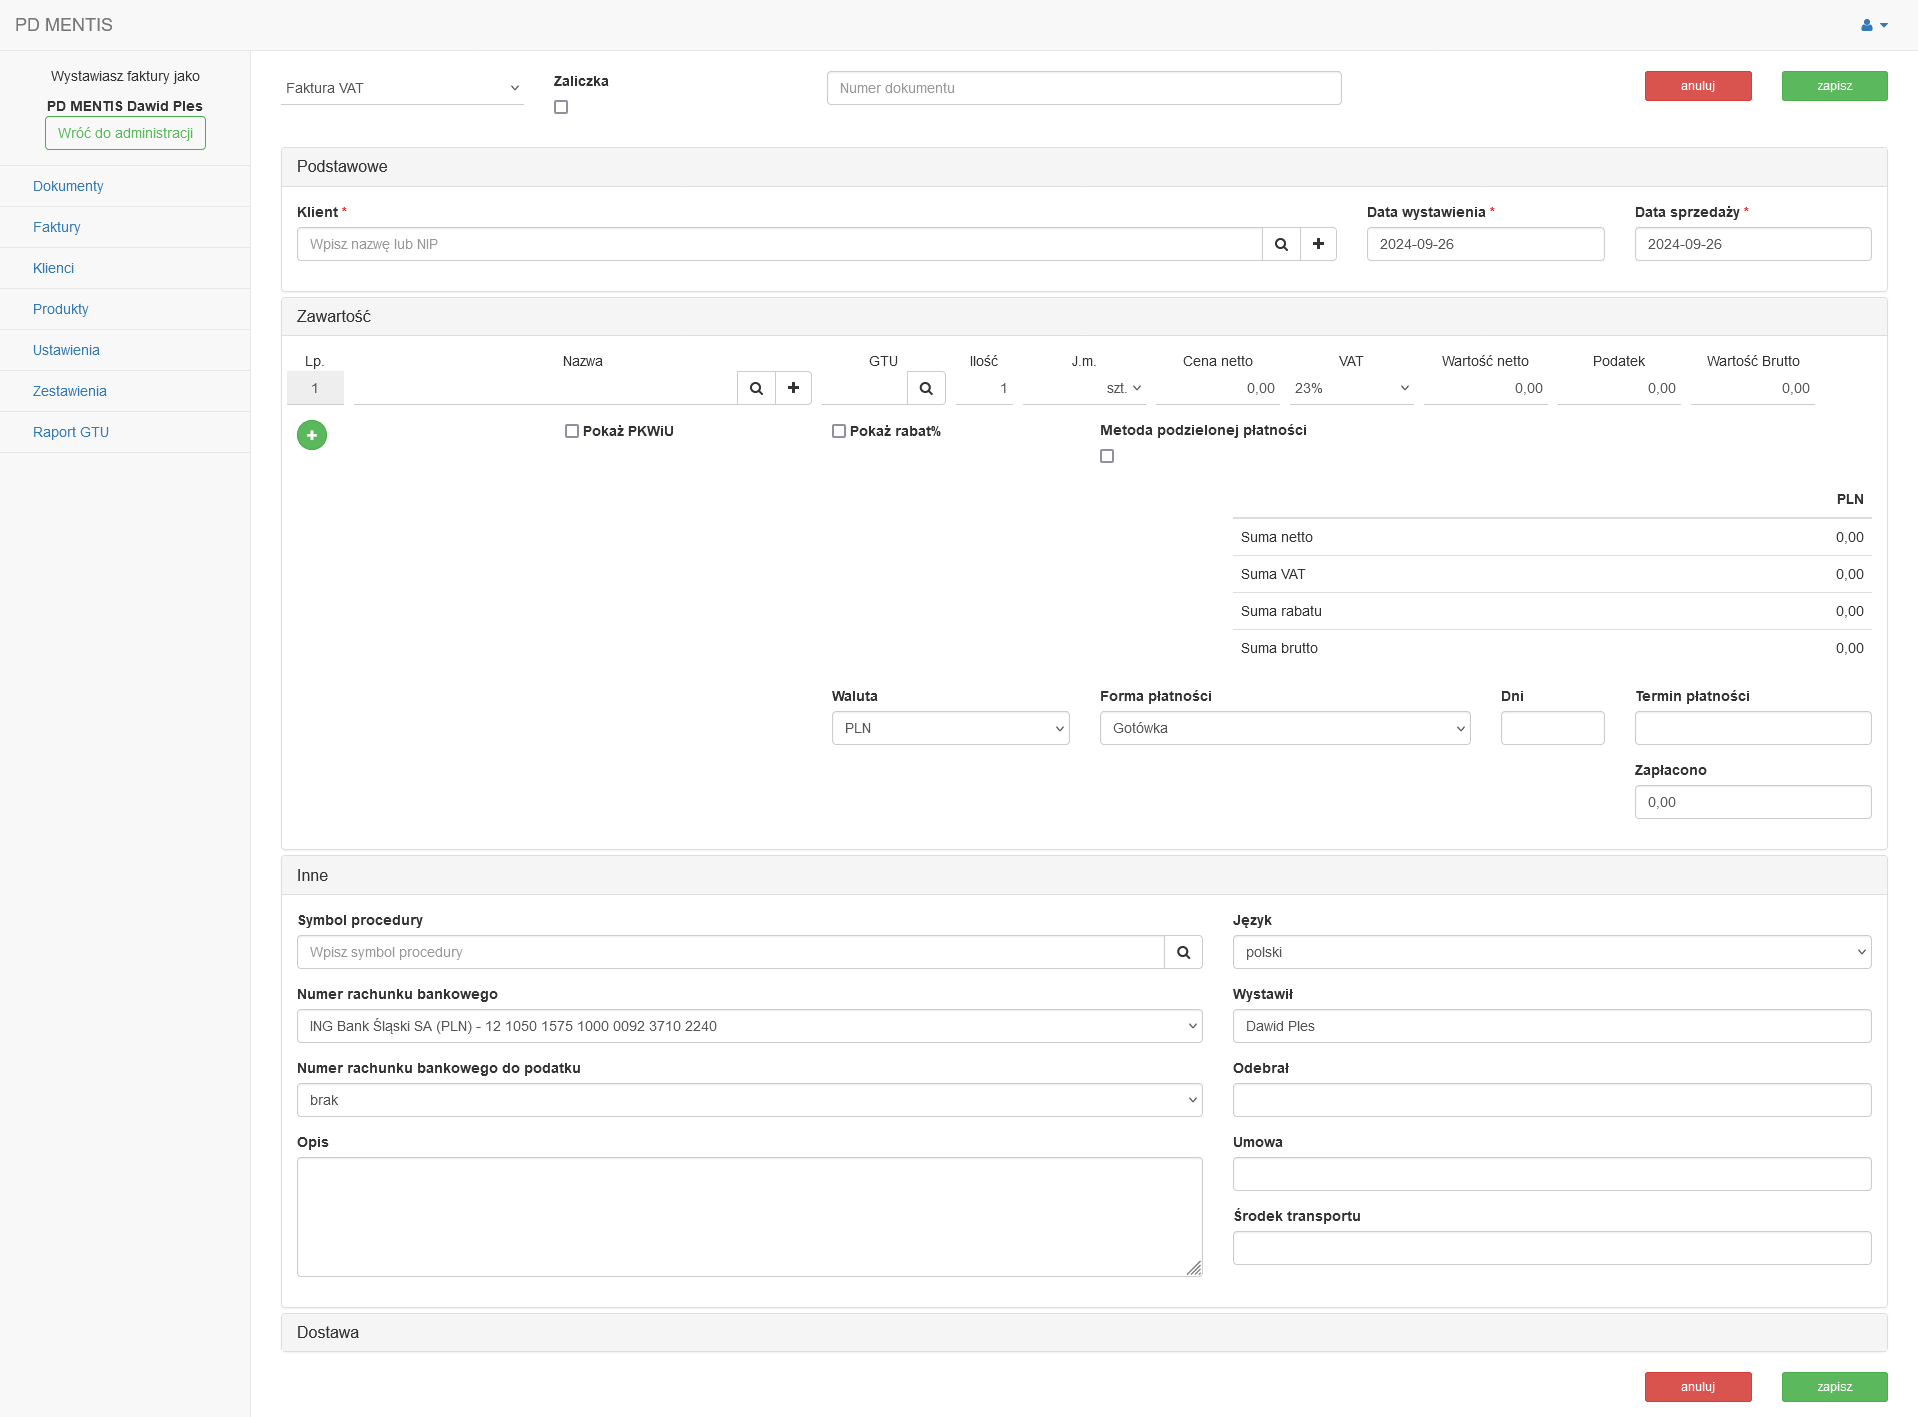Focus the Środek transportu field
1918x1417 pixels.
coord(1552,1248)
